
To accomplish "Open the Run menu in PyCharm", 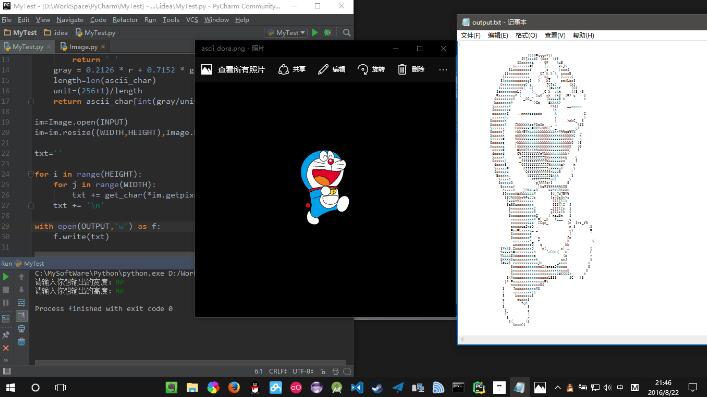I will [x=150, y=20].
